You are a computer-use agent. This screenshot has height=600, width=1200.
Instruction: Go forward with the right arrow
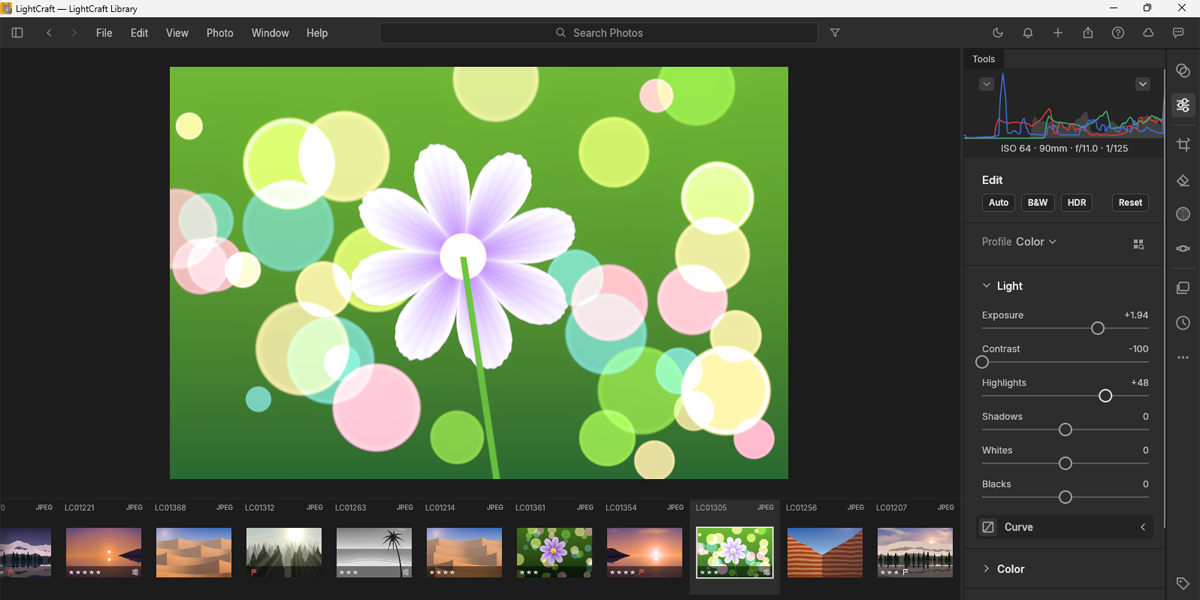[x=74, y=33]
